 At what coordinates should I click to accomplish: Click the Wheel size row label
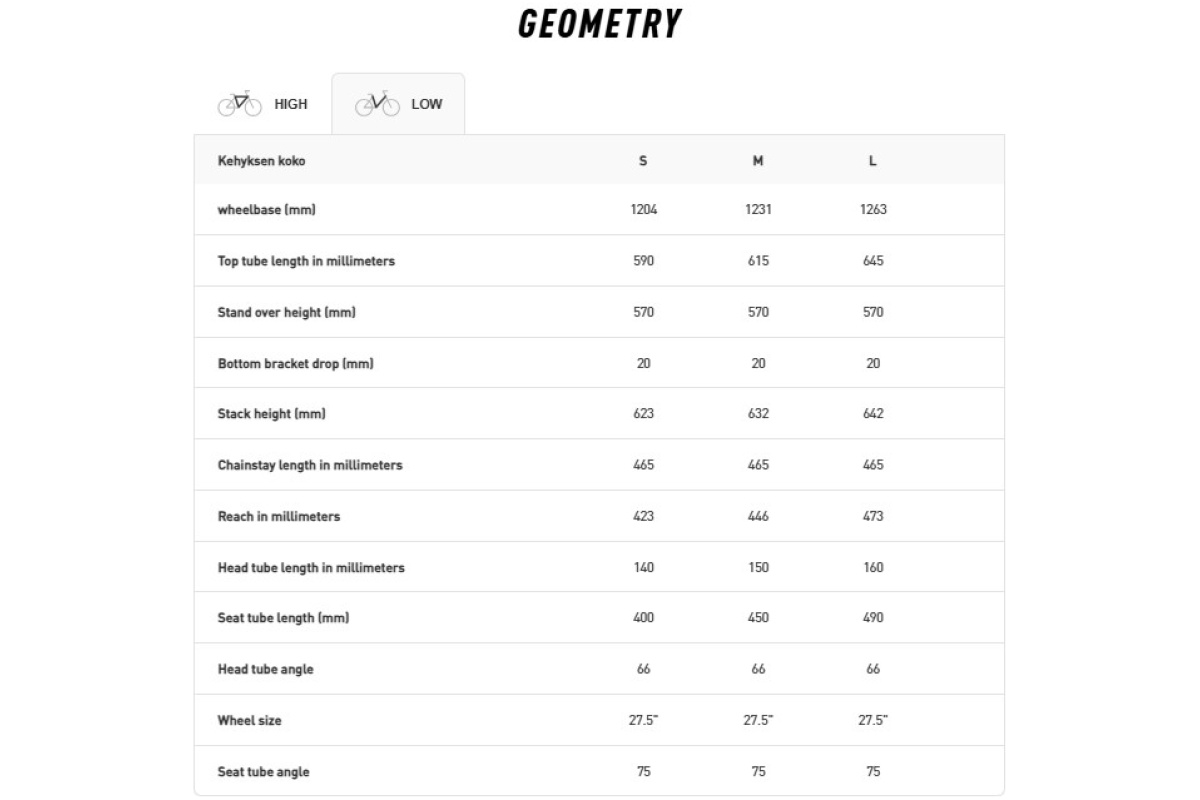coord(250,720)
